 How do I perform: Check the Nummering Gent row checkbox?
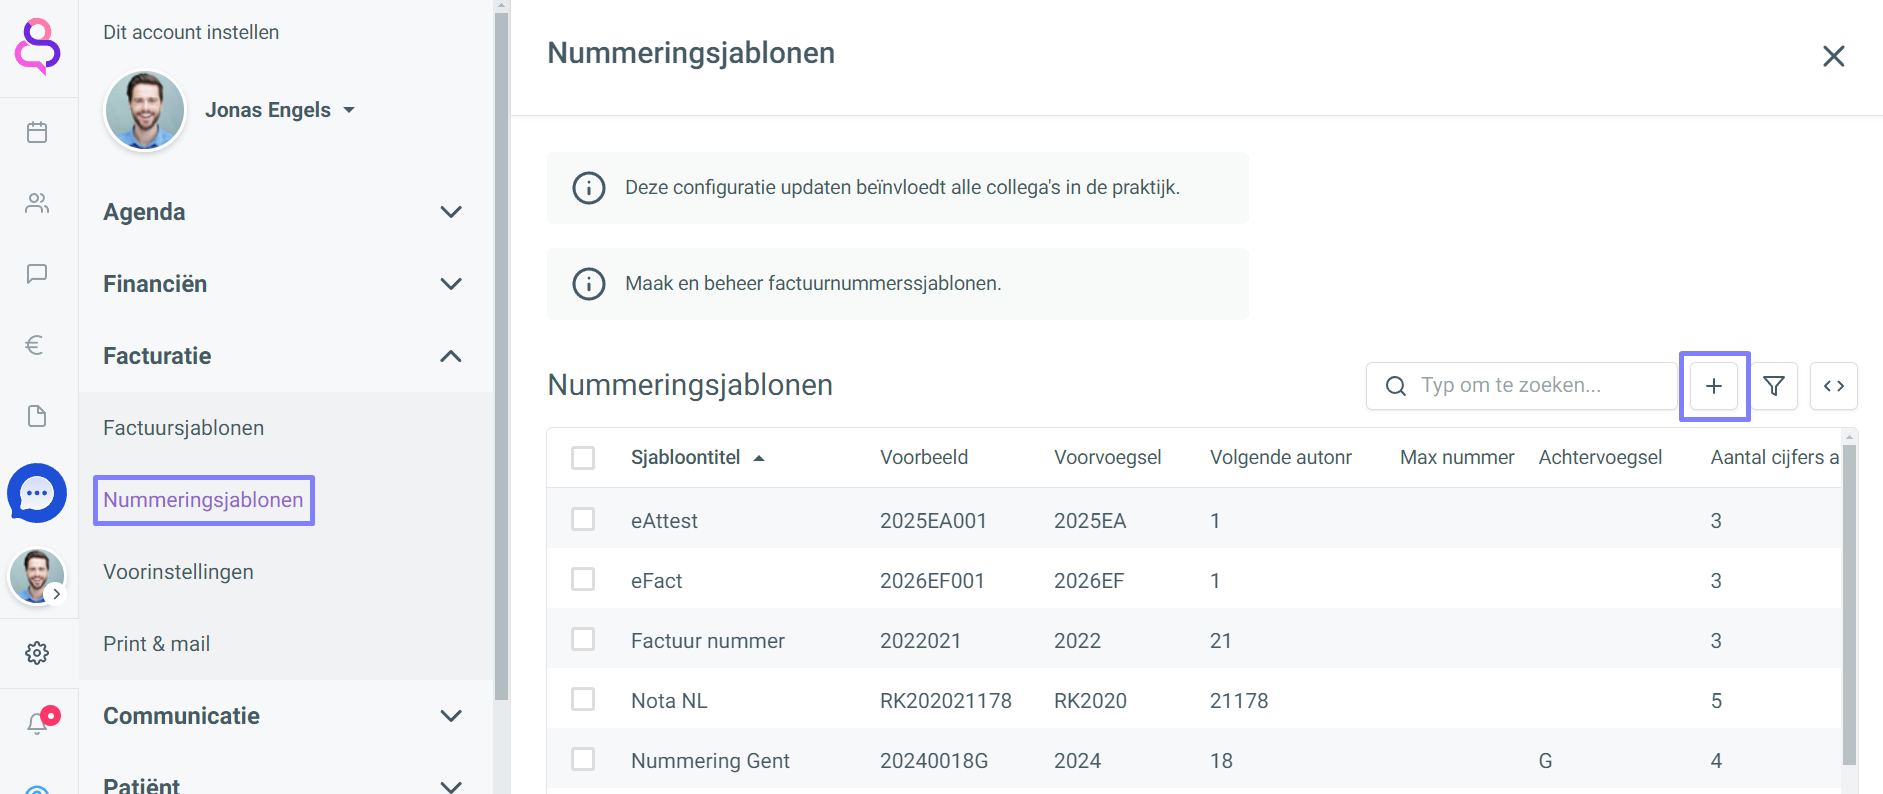583,759
